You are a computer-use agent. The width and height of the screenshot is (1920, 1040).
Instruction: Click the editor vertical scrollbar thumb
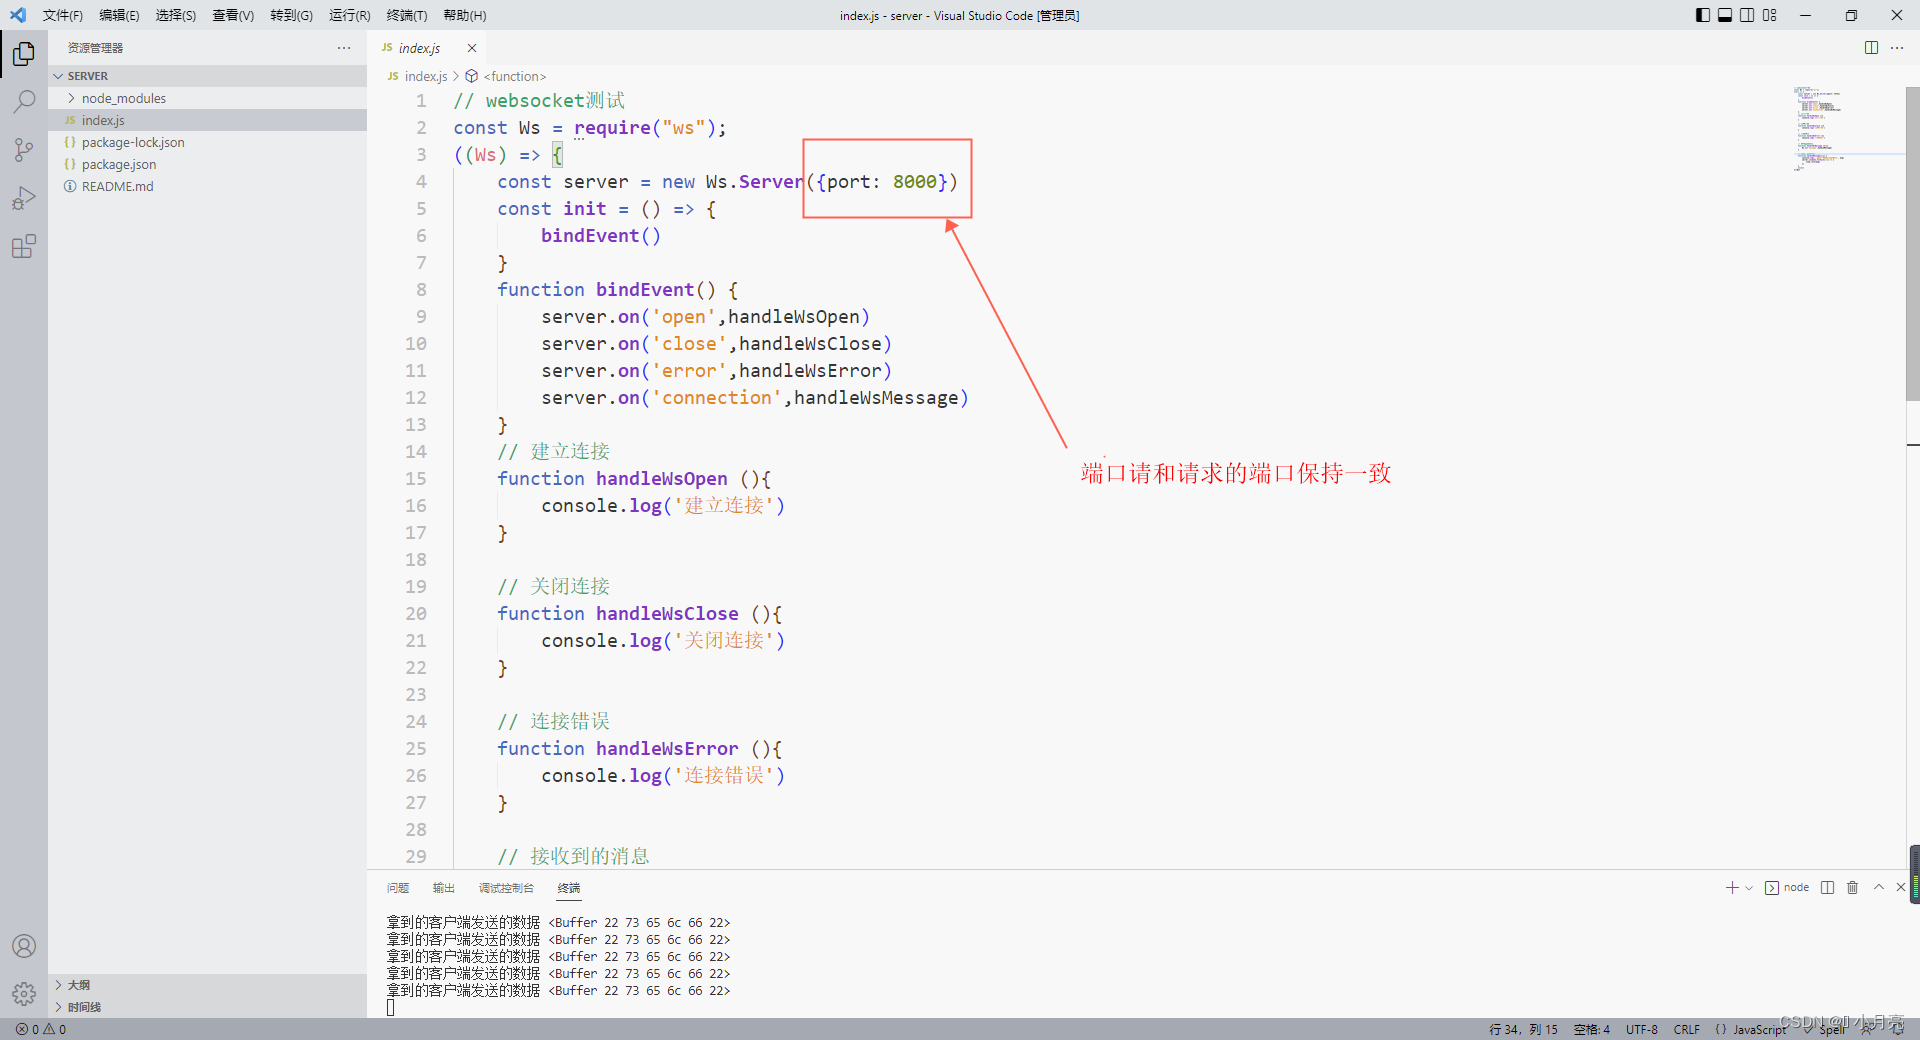[x=1913, y=243]
